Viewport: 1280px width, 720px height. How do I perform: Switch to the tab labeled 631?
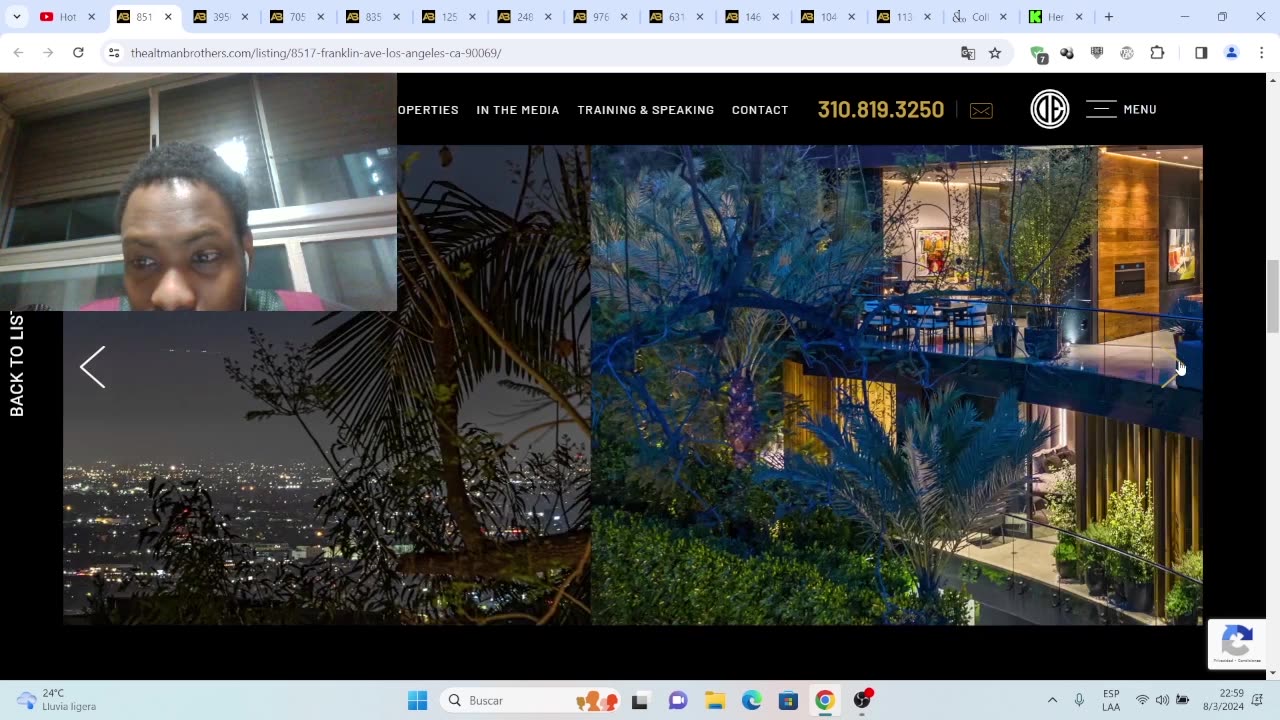pos(668,17)
